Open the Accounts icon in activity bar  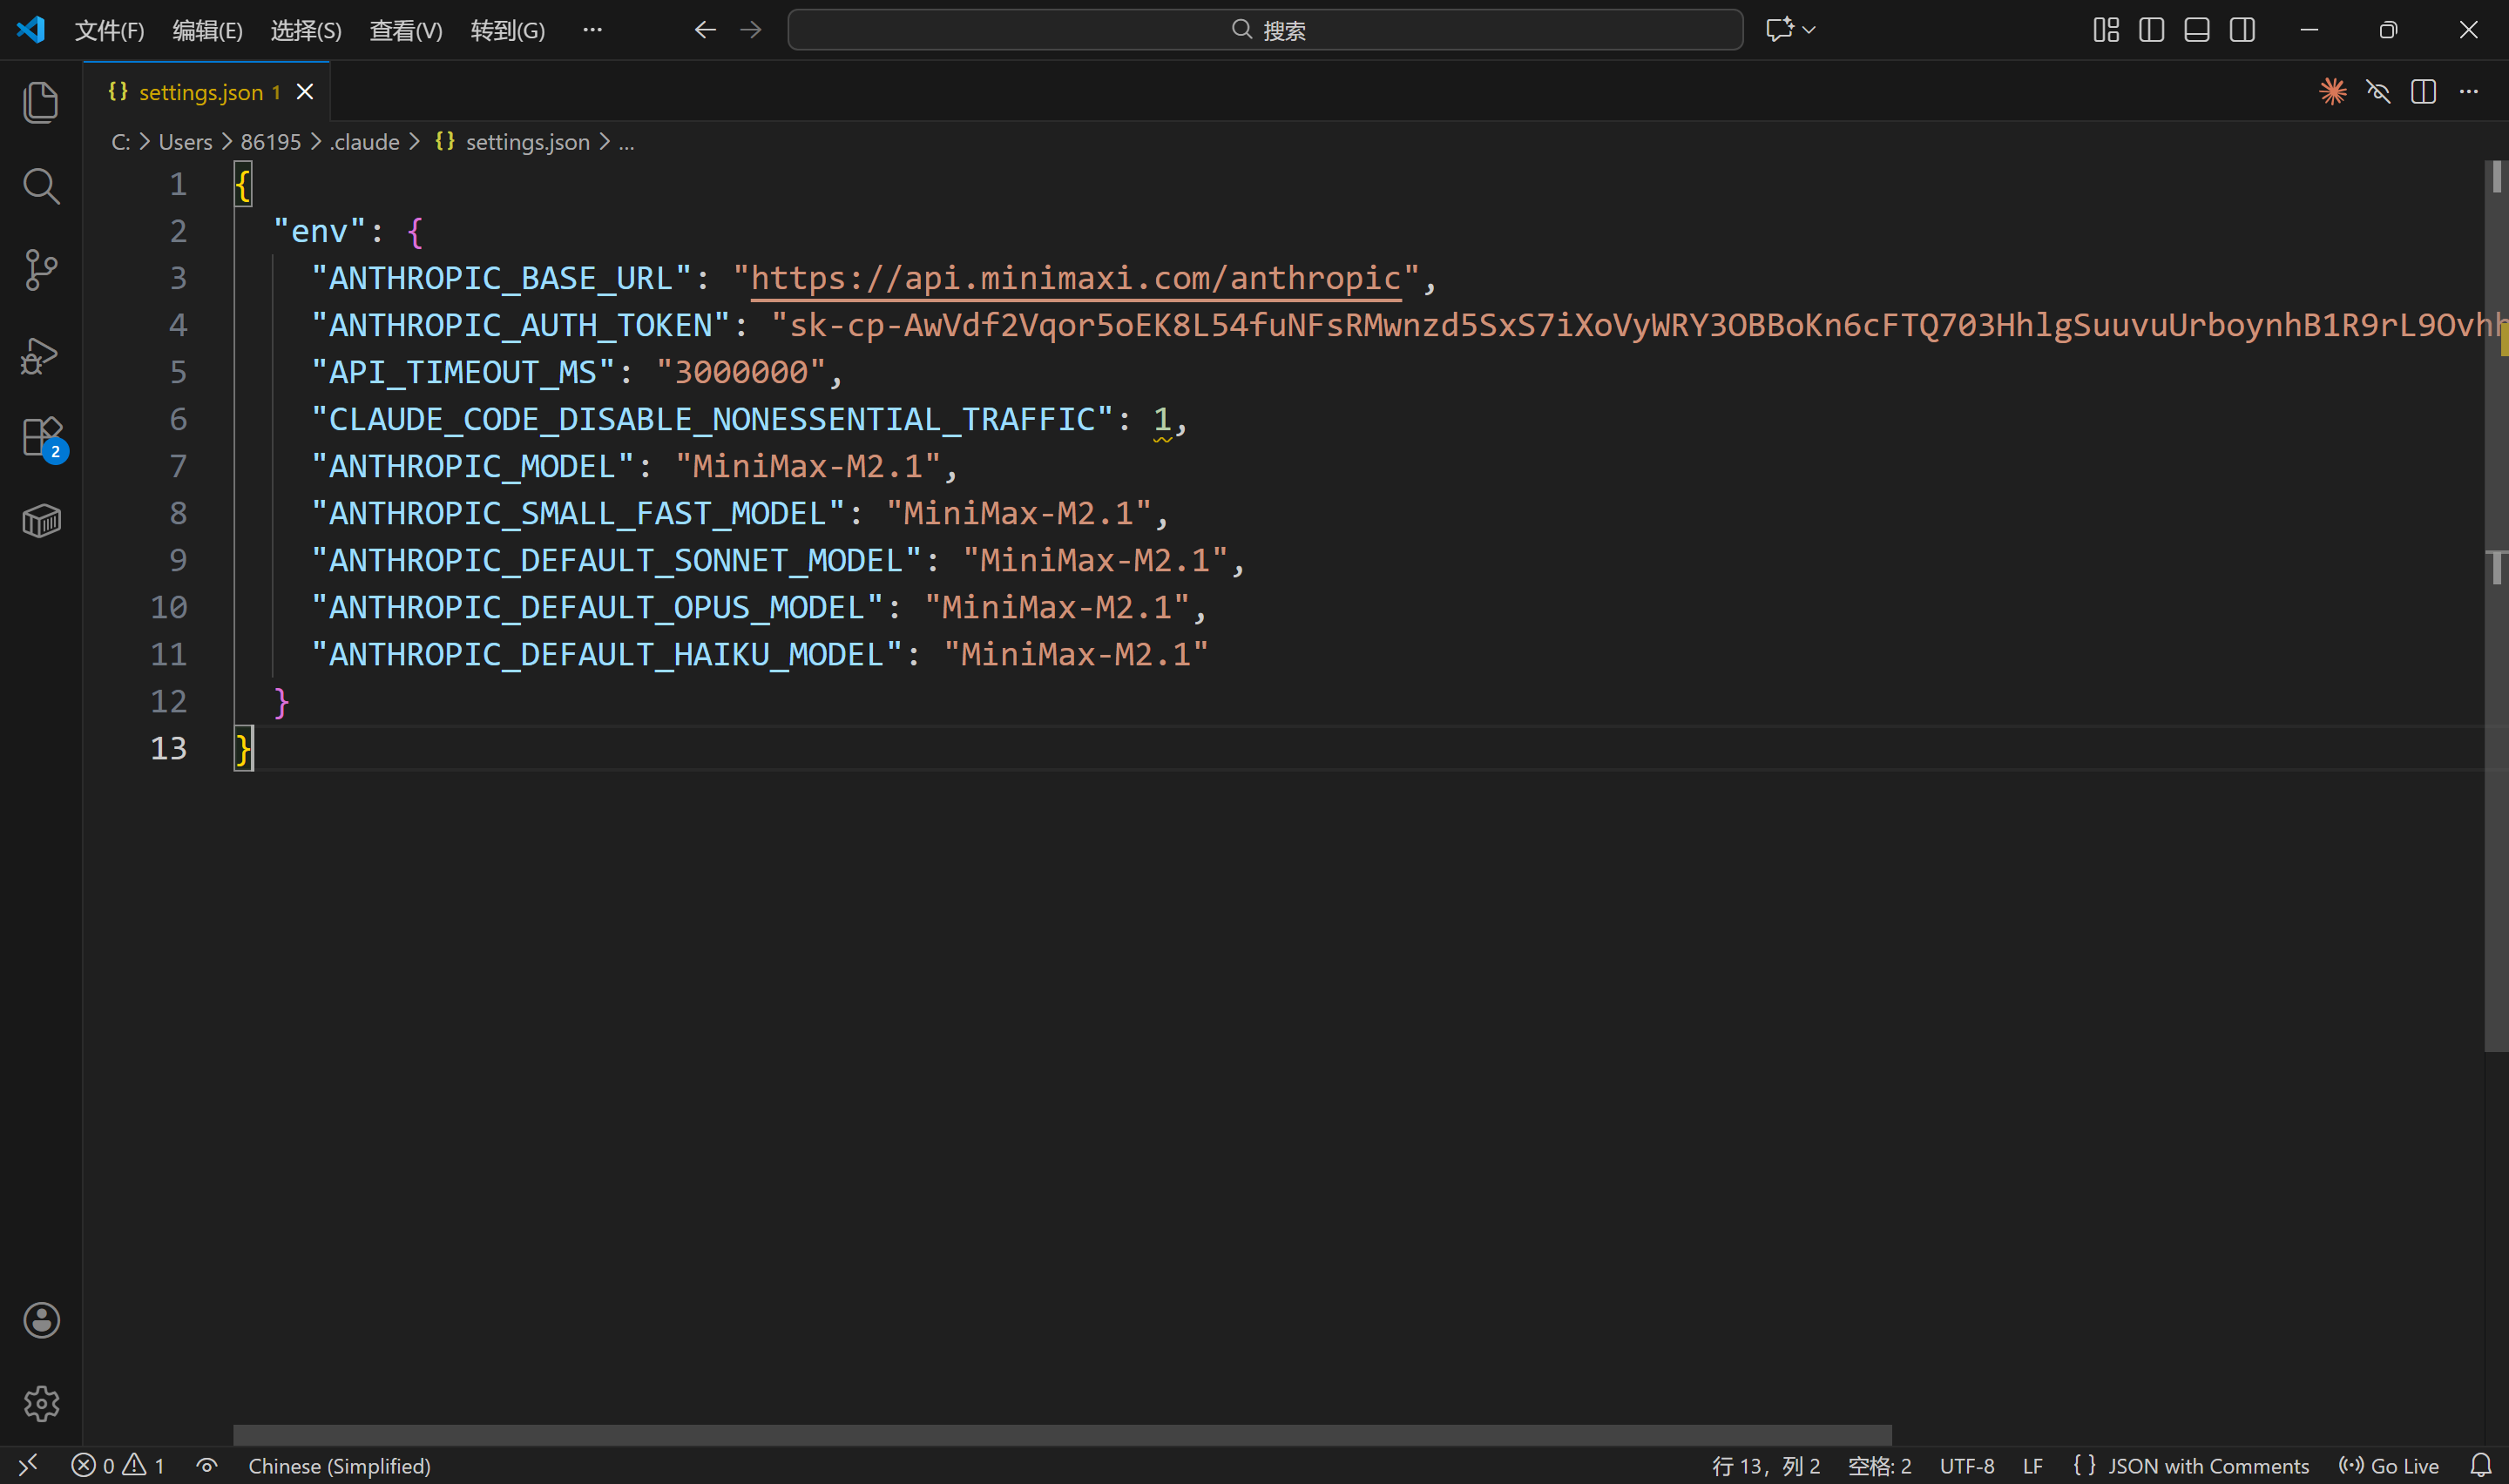click(41, 1320)
